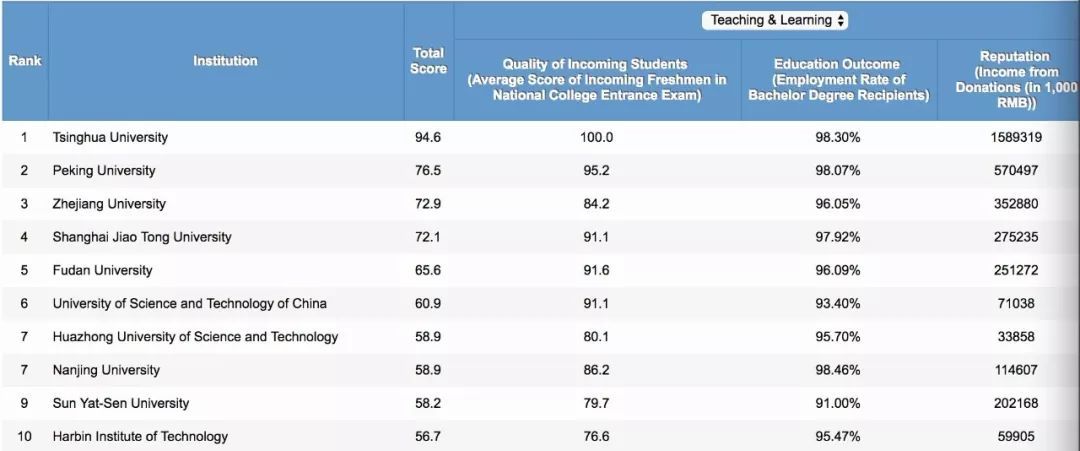Click the Rank column header

pyautogui.click(x=24, y=61)
